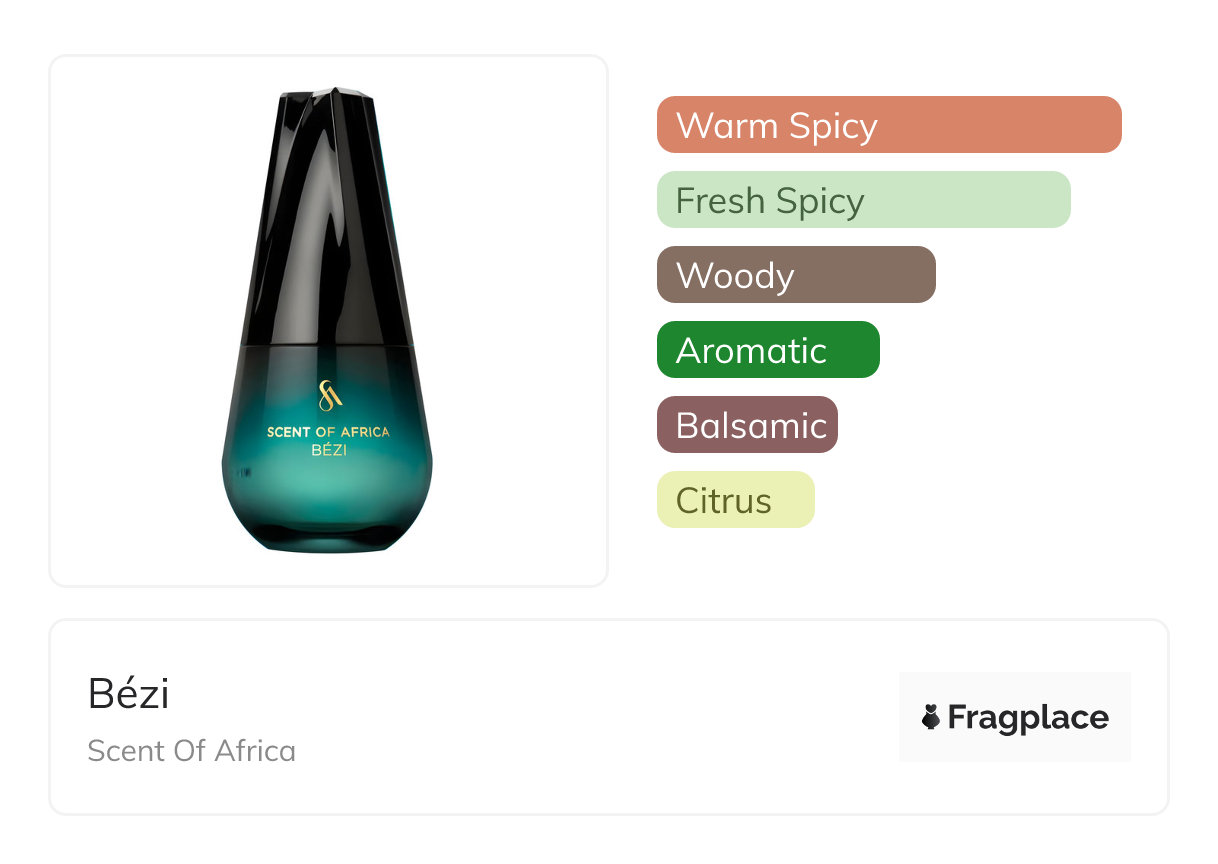Select the Warm Spicy accord bar
This screenshot has height=864, width=1218.
[888, 125]
